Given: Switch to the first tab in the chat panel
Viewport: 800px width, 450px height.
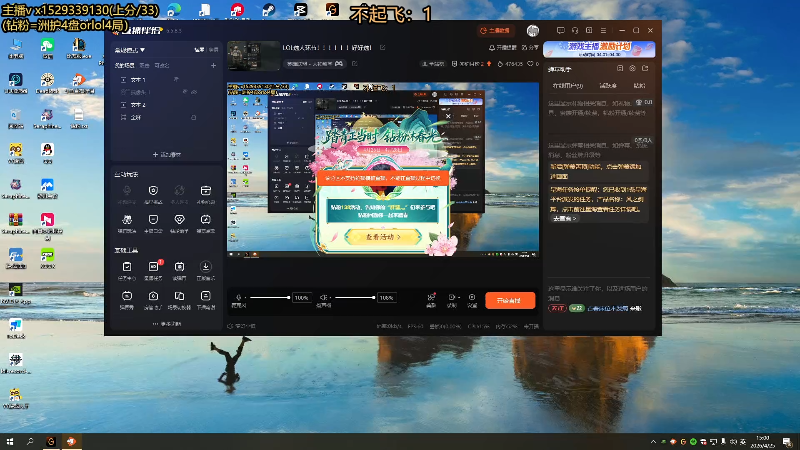Looking at the screenshot, I should (x=568, y=86).
